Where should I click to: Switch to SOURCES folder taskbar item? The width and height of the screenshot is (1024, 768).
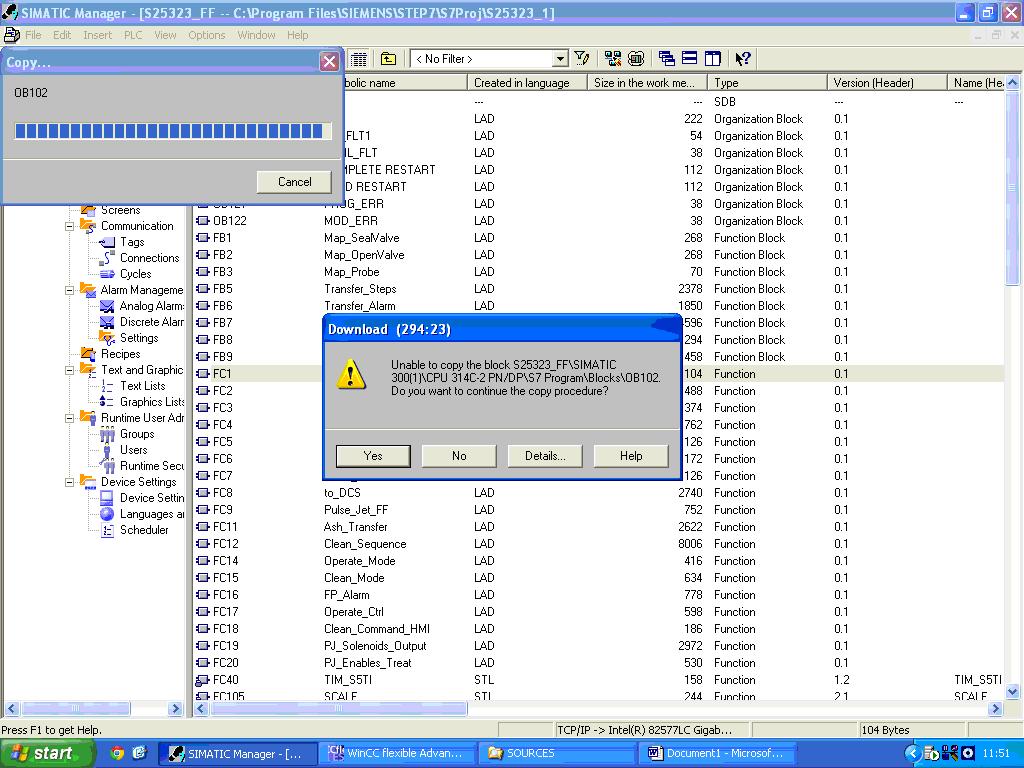(556, 753)
